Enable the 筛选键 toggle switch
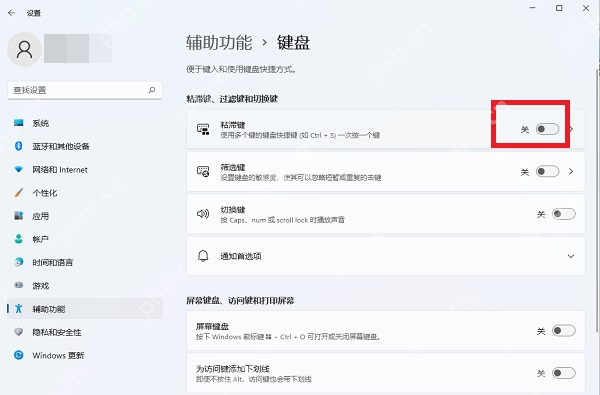The width and height of the screenshot is (600, 395). (x=547, y=171)
